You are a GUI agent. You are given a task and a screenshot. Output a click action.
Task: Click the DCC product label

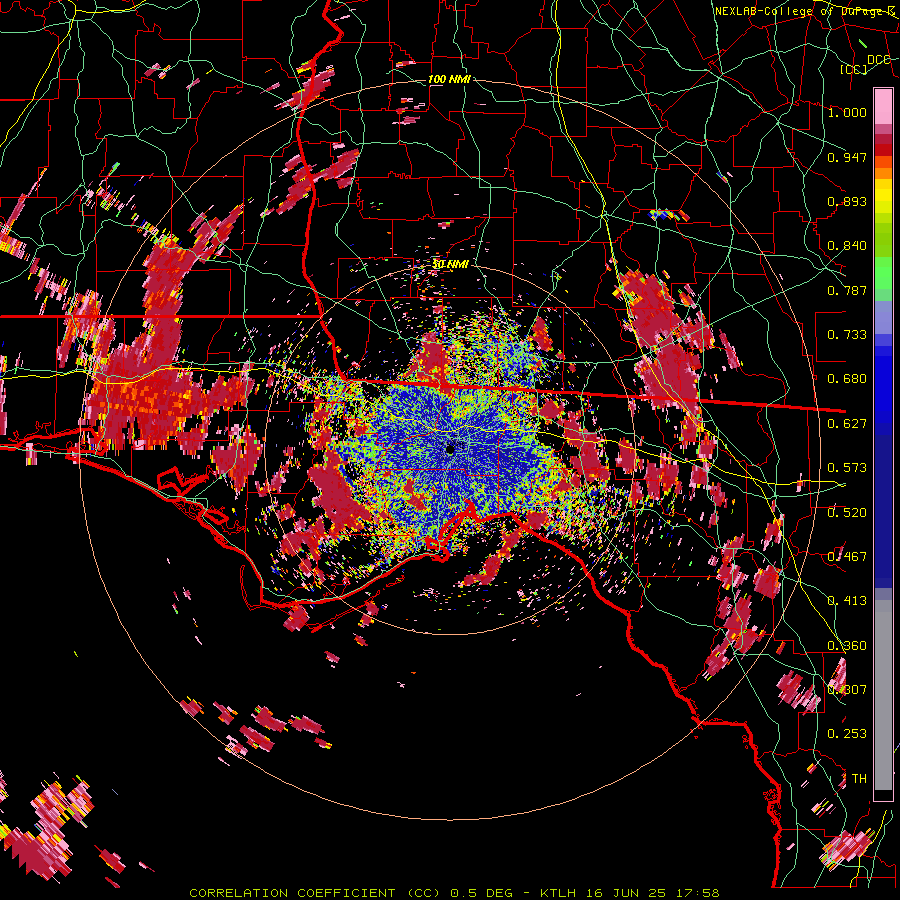[878, 59]
